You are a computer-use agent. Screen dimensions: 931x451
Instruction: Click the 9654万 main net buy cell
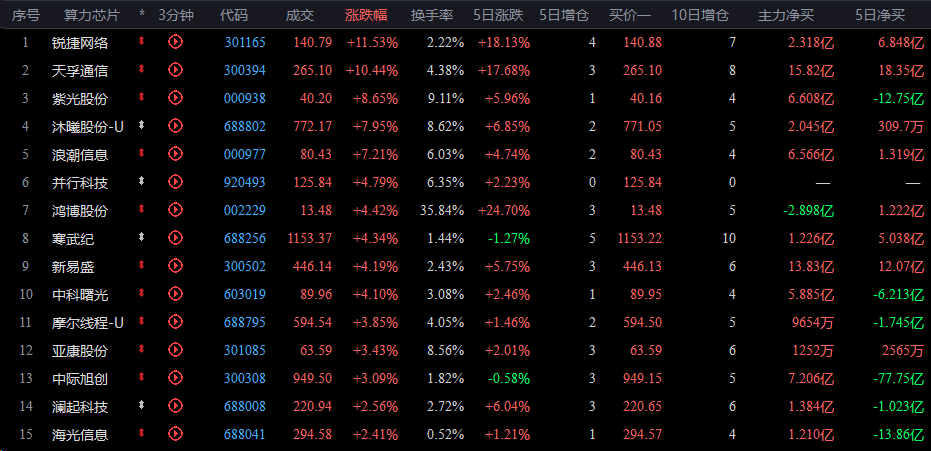pyautogui.click(x=813, y=322)
